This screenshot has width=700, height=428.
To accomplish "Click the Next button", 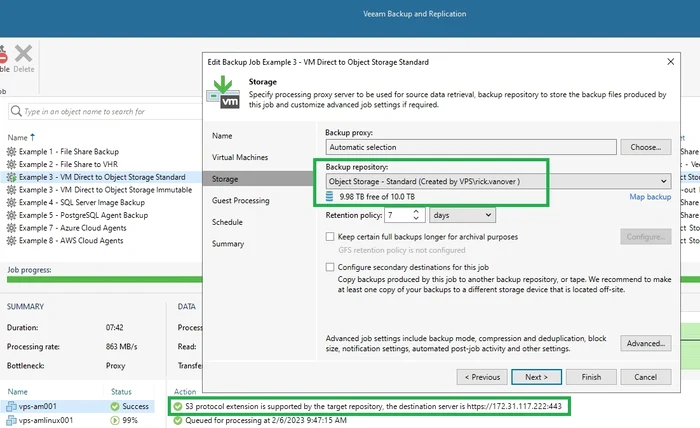I will coord(537,377).
